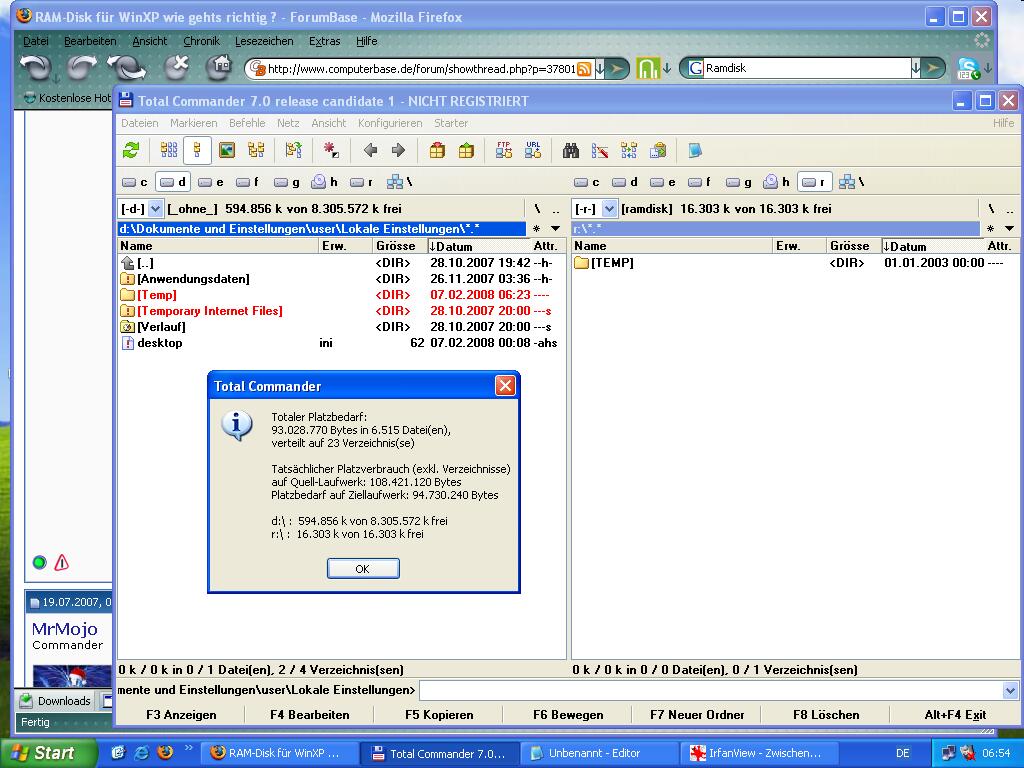The image size is (1024, 768).
Task: Open Firefox address bar dropdown arrow
Action: point(600,68)
